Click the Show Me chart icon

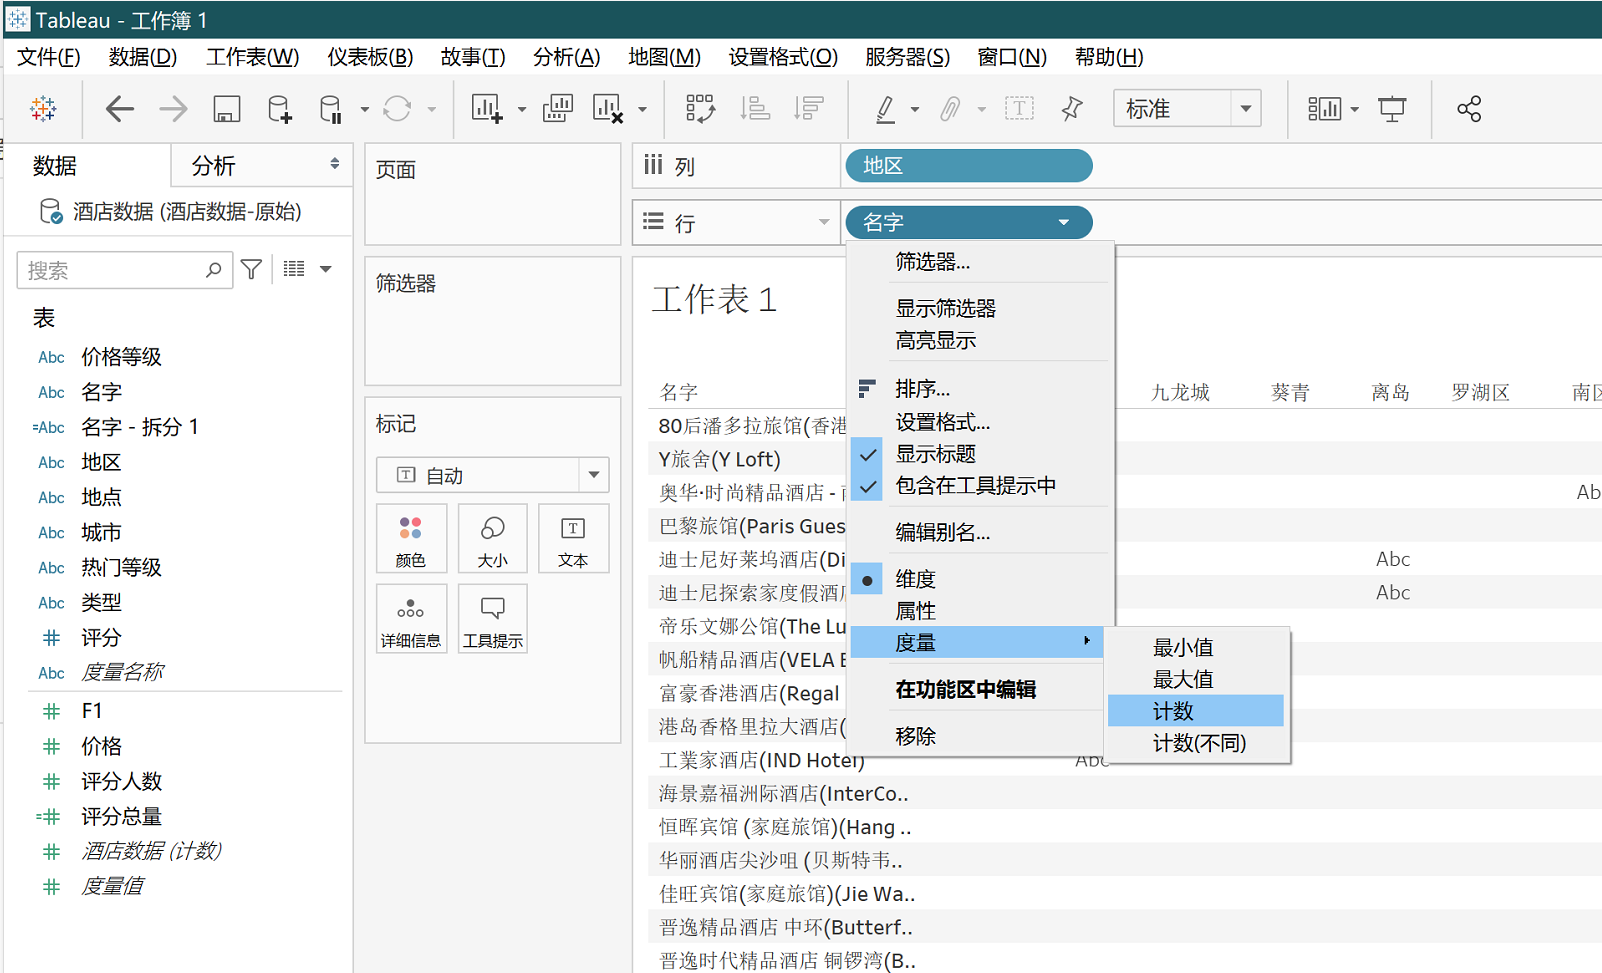pyautogui.click(x=1324, y=108)
